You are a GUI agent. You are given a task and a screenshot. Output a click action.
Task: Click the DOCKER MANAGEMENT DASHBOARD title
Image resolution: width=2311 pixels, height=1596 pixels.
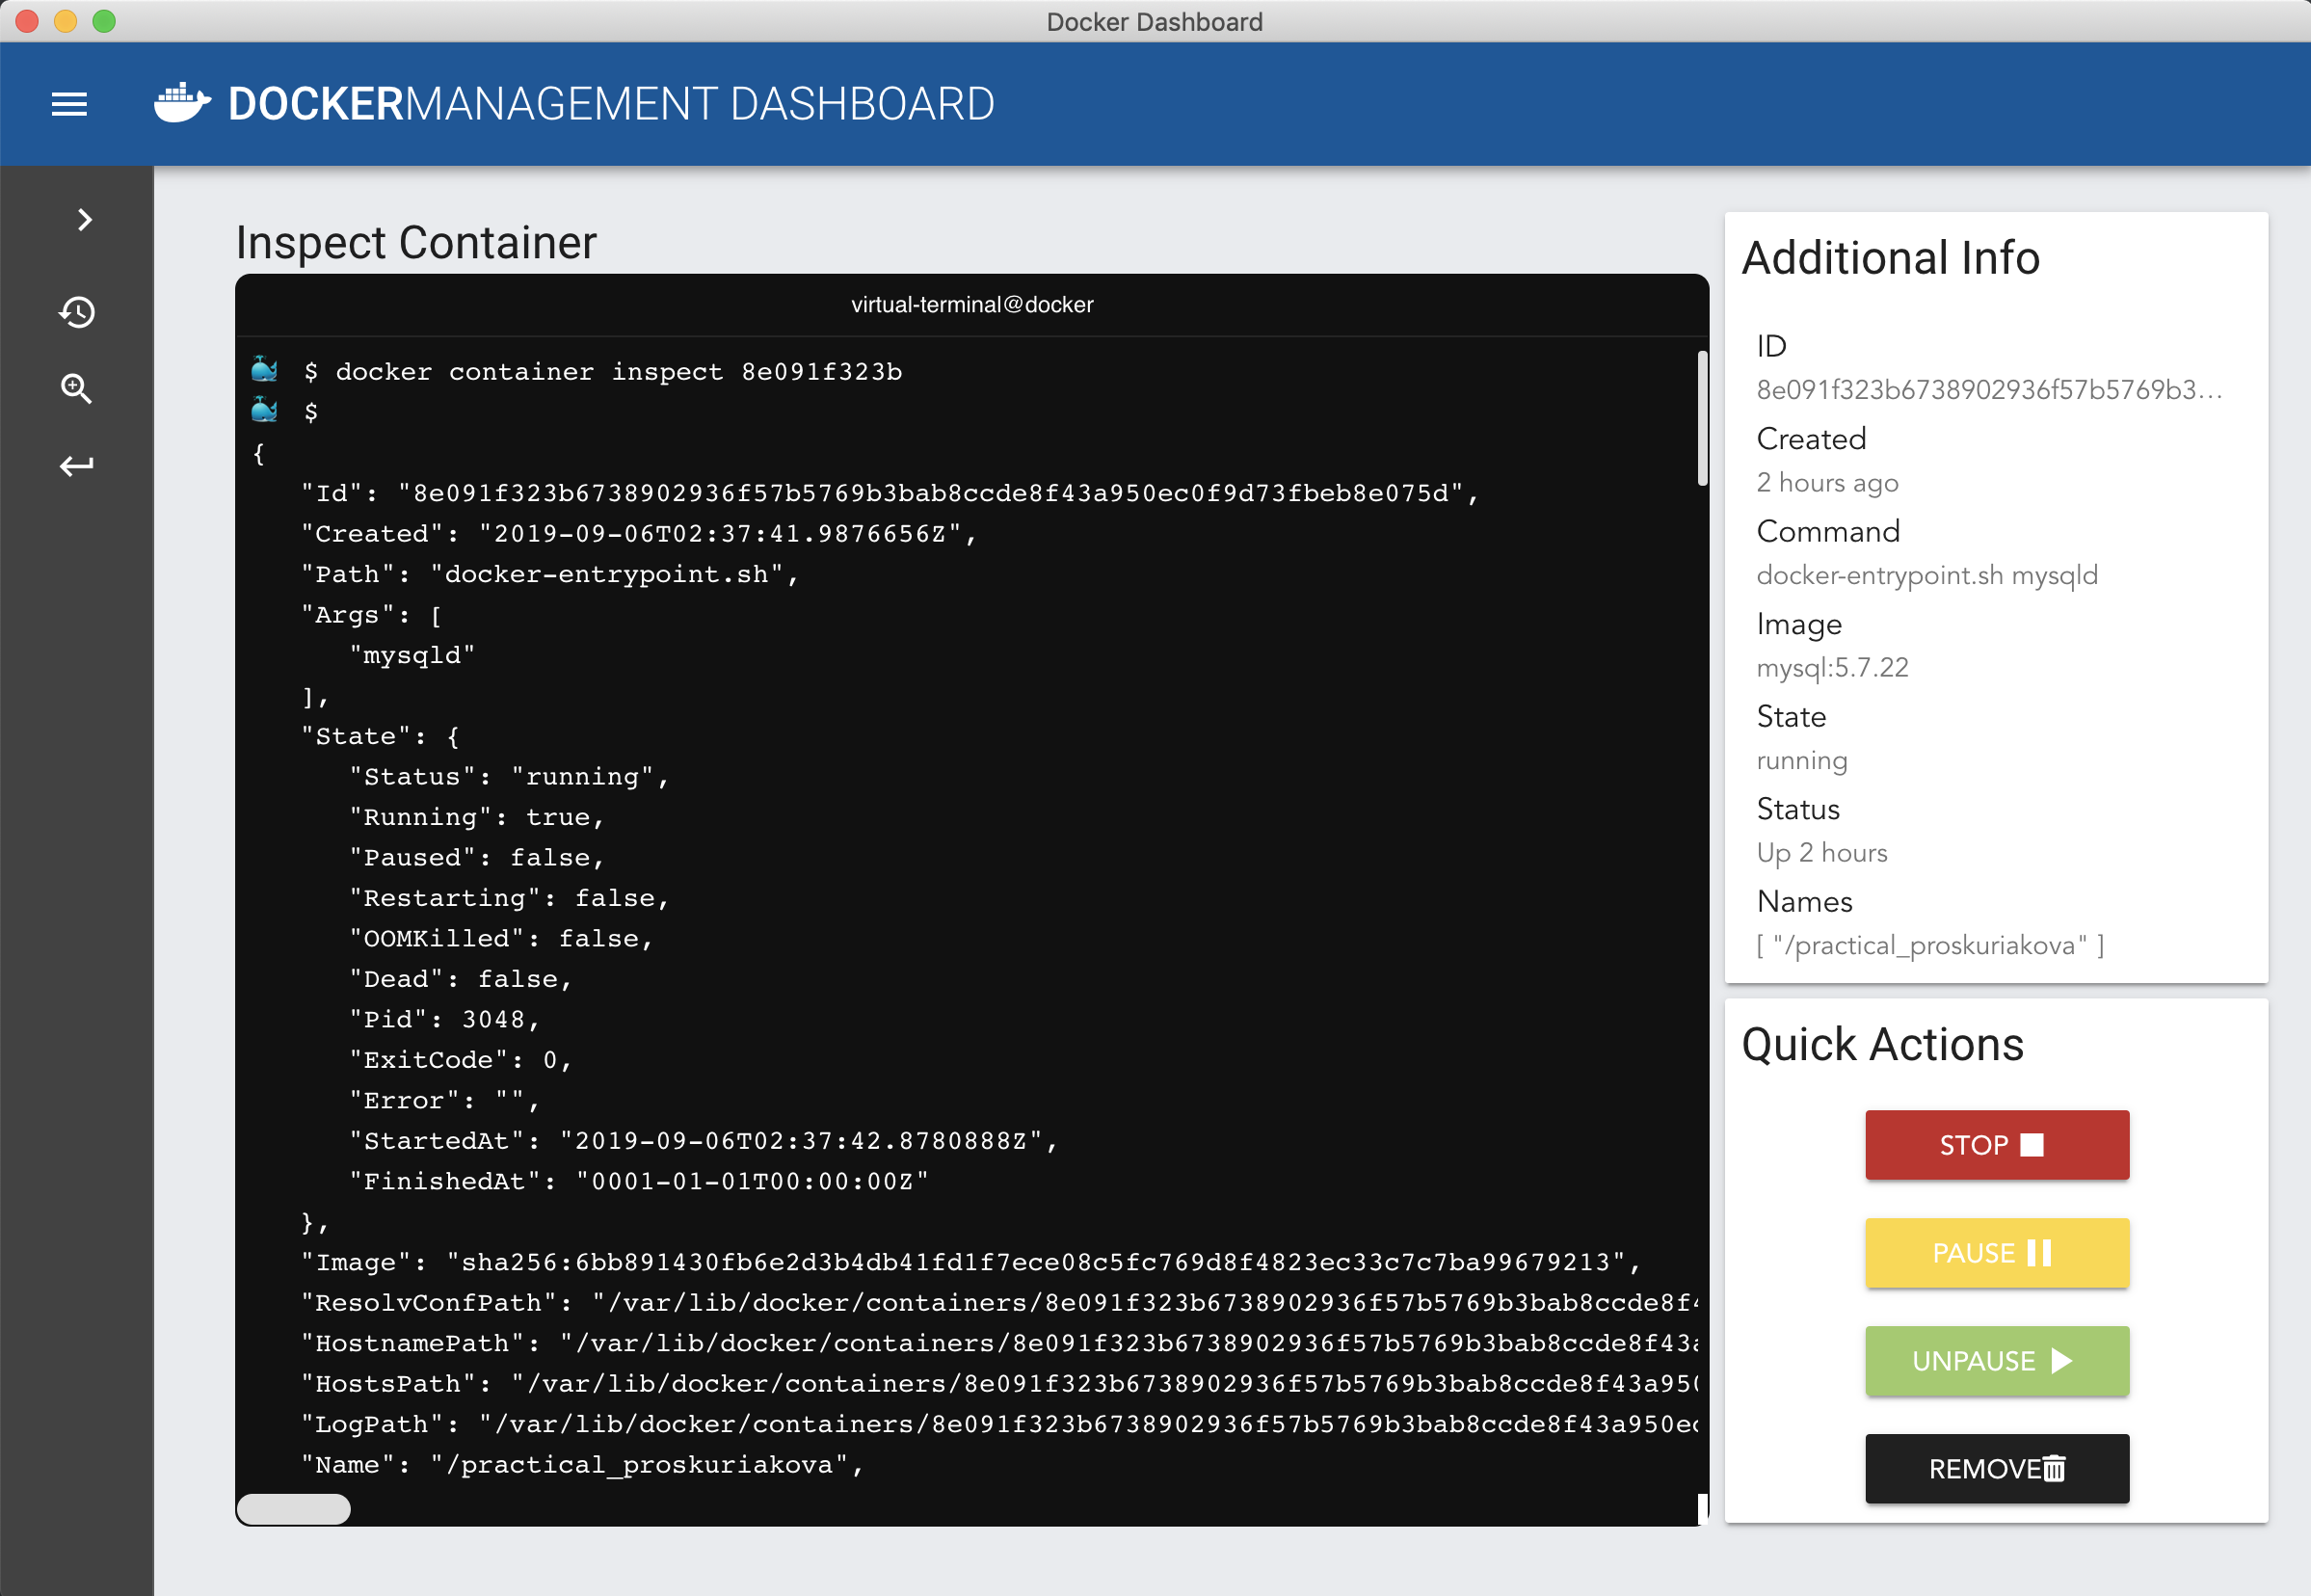click(611, 104)
